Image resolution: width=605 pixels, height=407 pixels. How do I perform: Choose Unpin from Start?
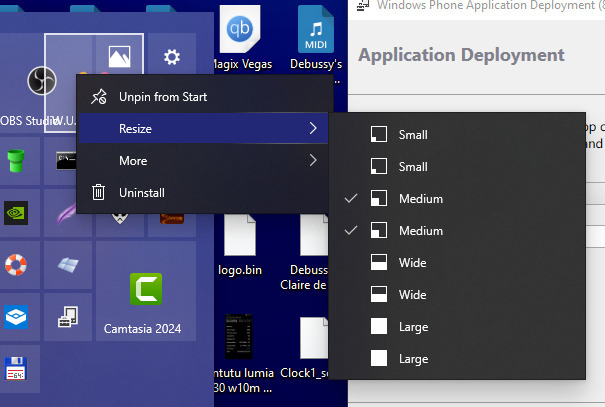coord(163,97)
